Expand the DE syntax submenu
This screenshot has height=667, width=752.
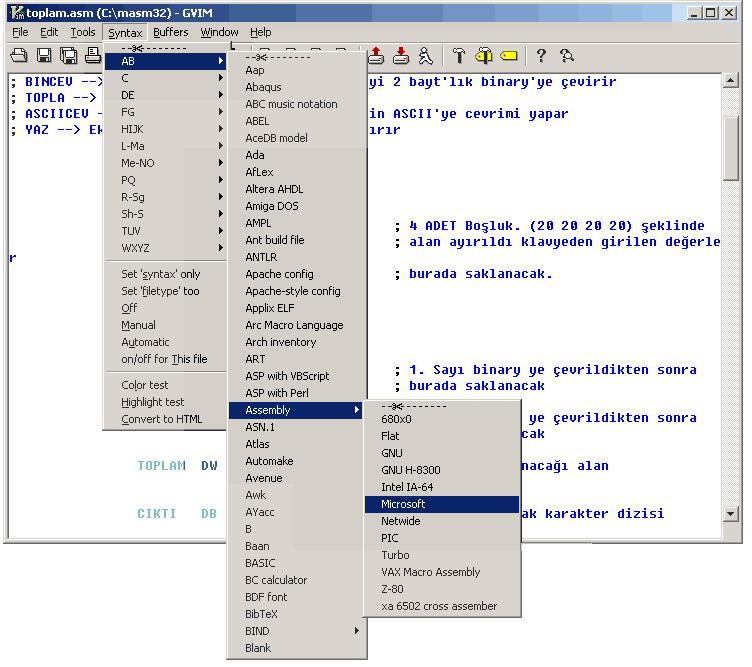165,95
